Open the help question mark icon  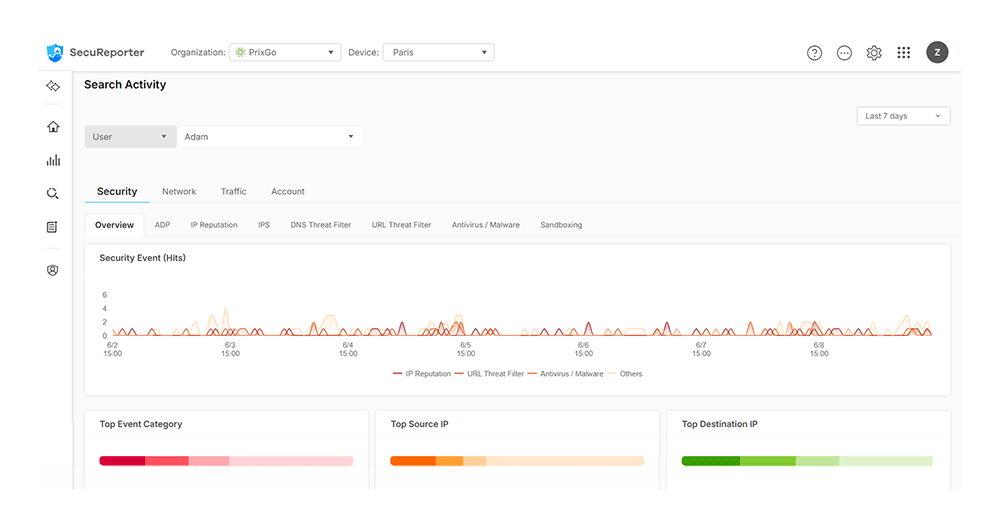click(x=814, y=53)
